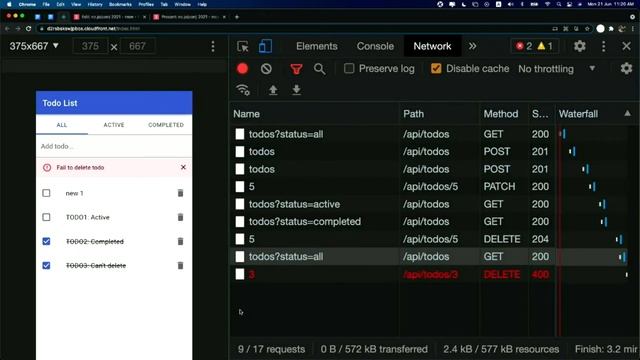The image size is (640, 360).
Task: Select the inspect element picker icon
Action: pos(243,47)
